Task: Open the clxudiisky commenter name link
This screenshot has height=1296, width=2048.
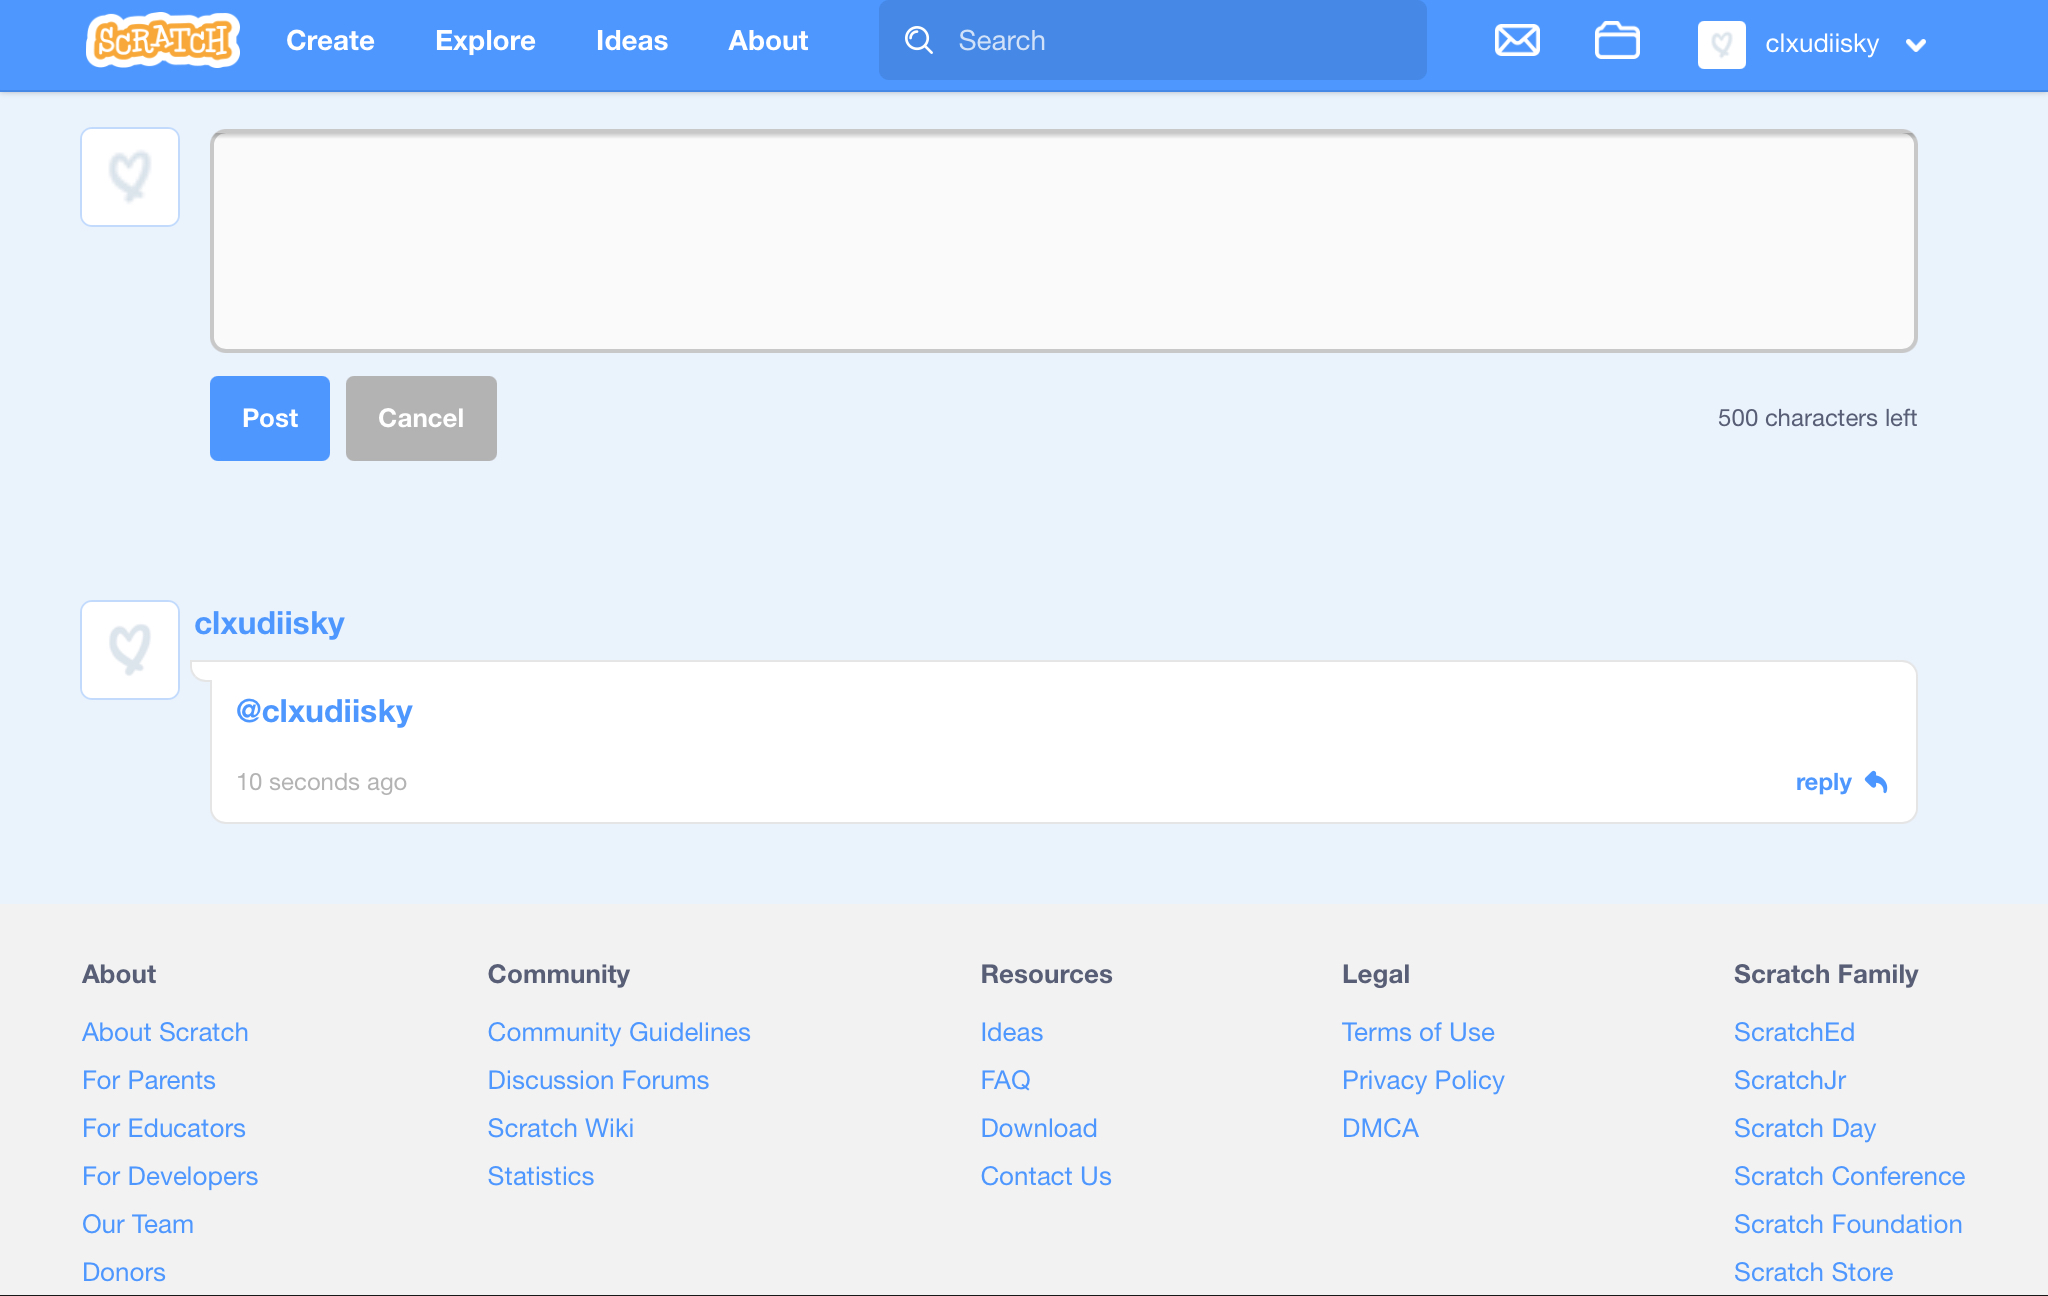Action: tap(269, 623)
